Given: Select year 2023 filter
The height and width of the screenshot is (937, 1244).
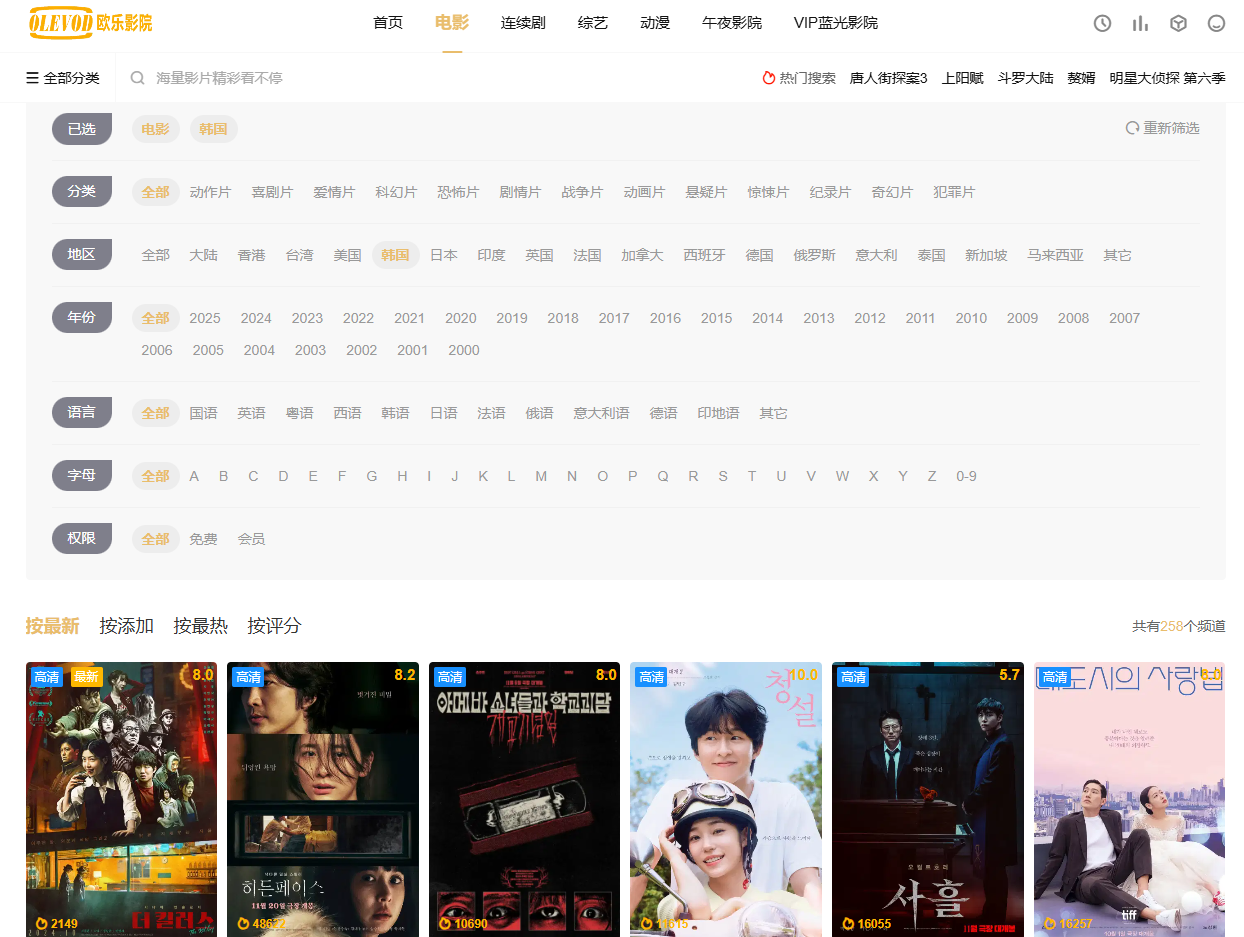Looking at the screenshot, I should (307, 318).
